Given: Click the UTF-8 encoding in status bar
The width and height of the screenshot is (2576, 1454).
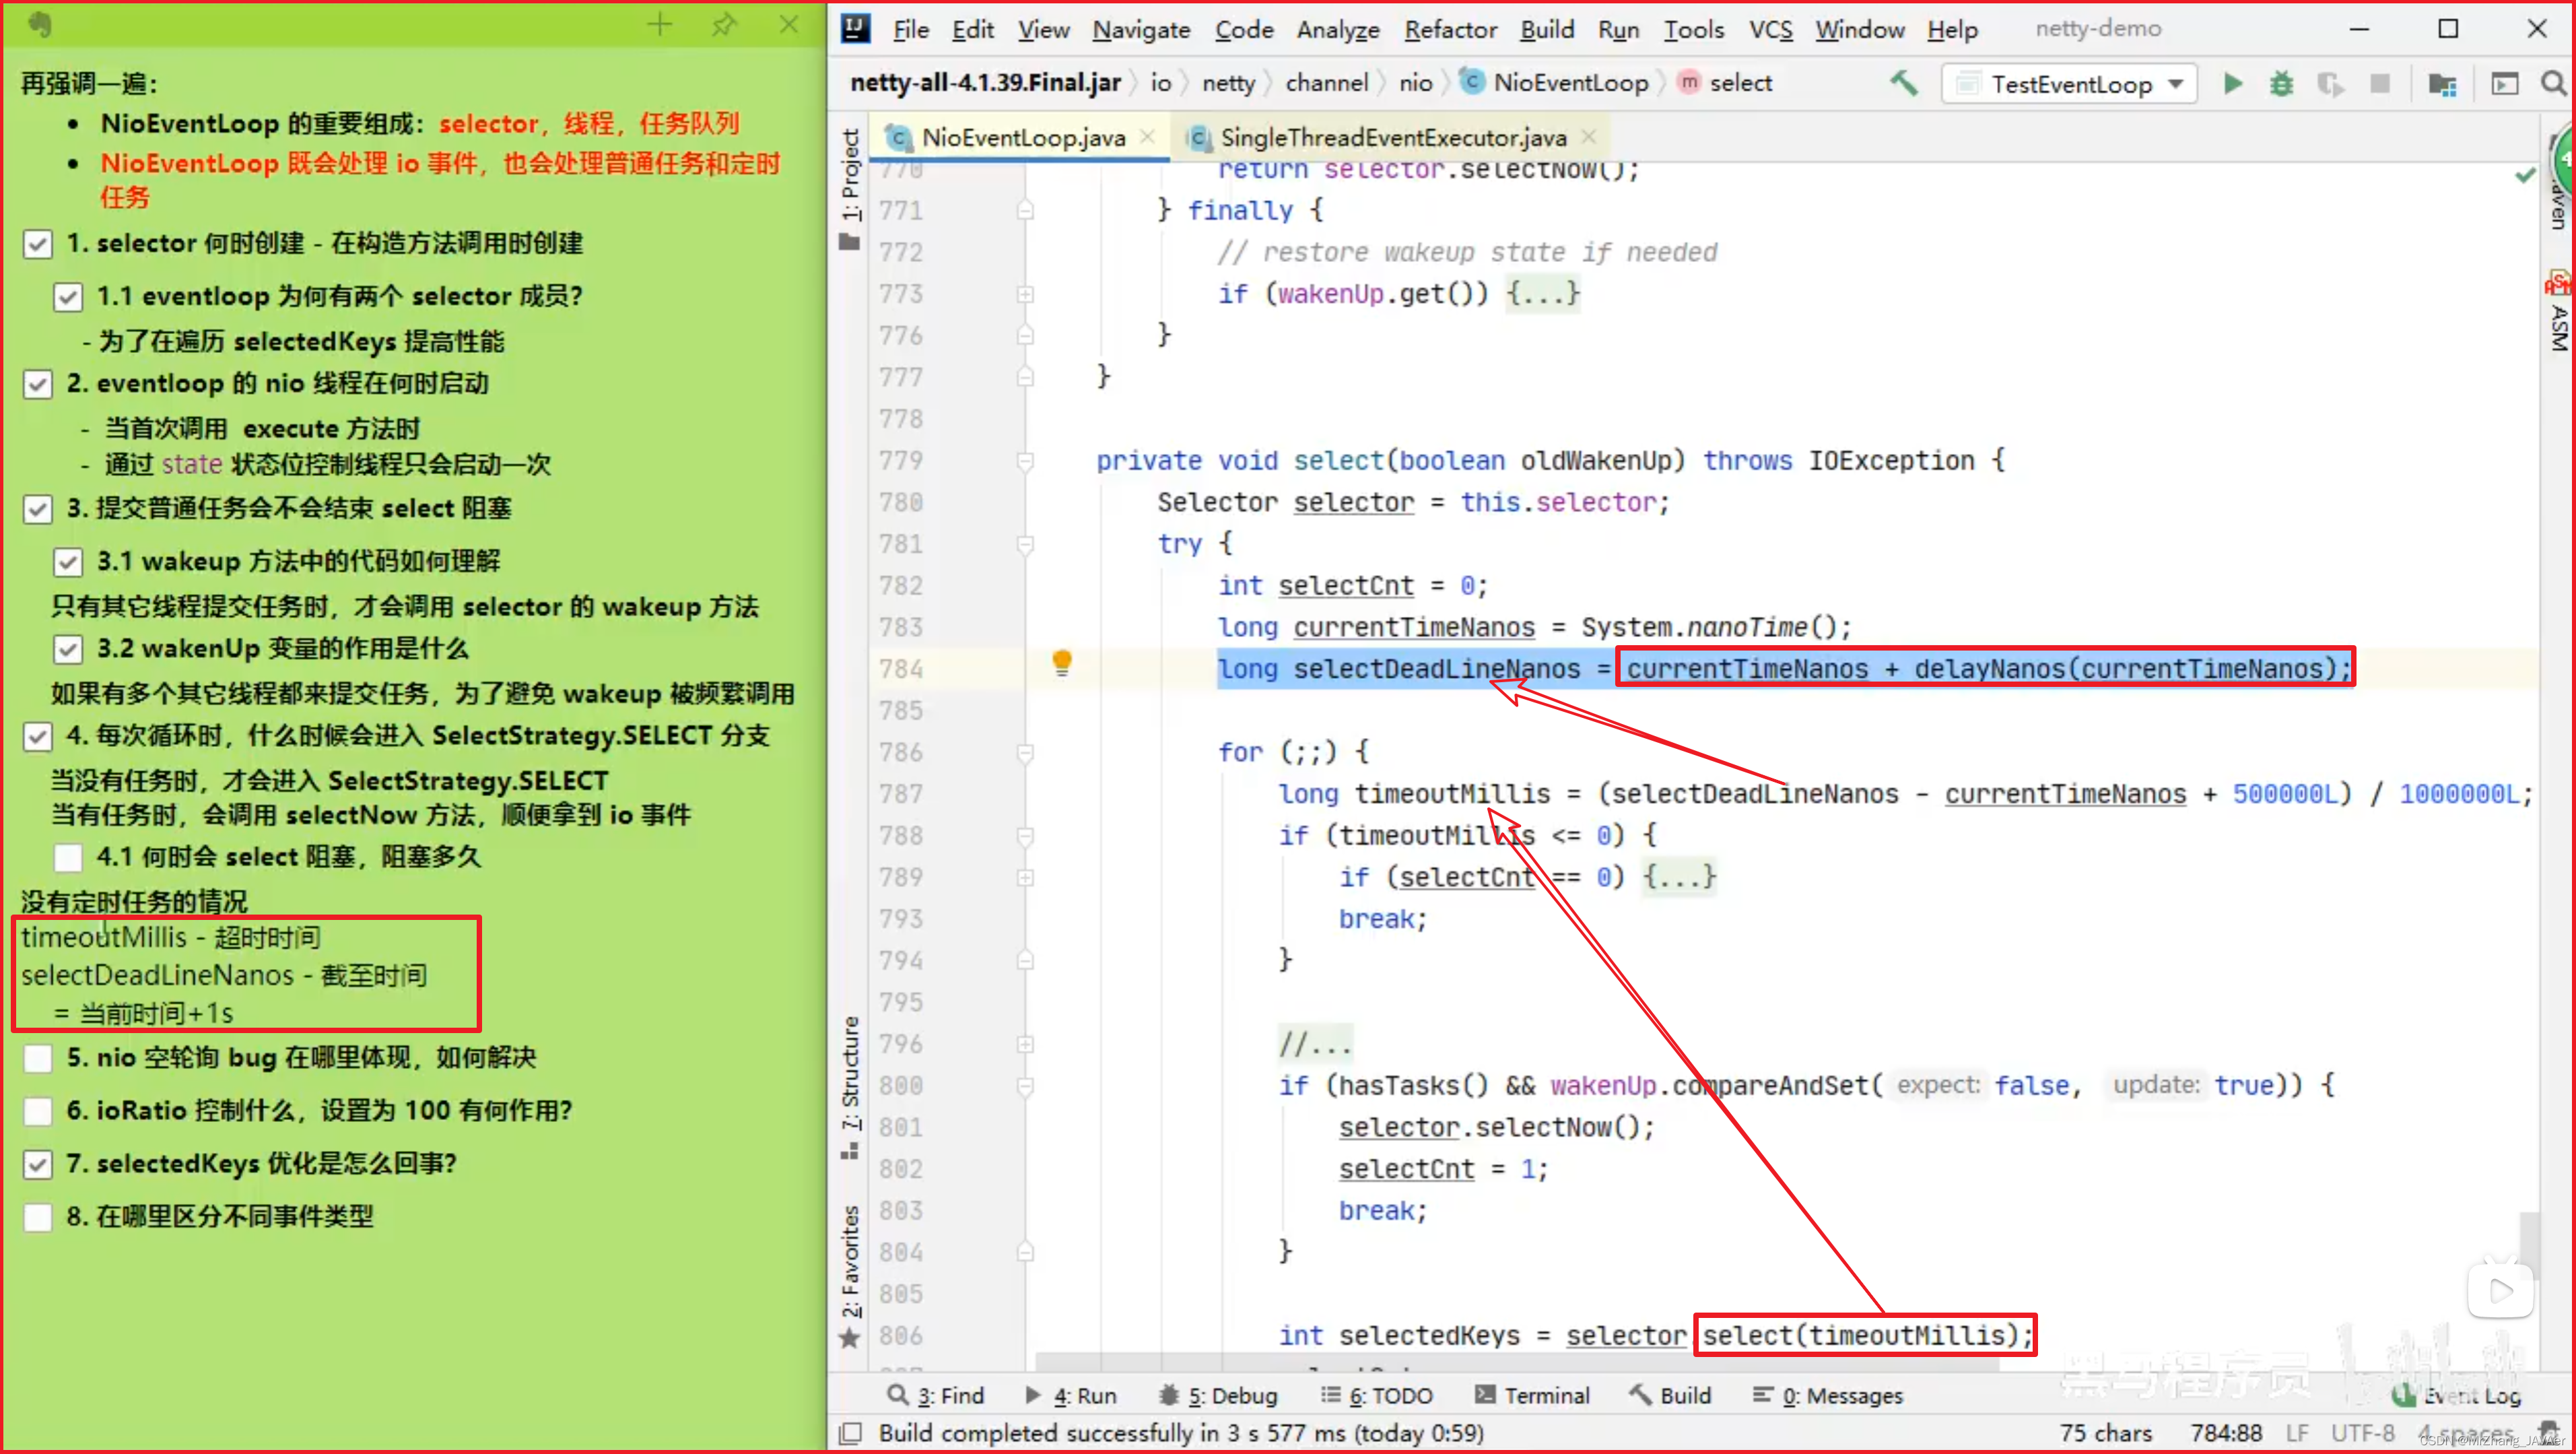Looking at the screenshot, I should 2362,1433.
